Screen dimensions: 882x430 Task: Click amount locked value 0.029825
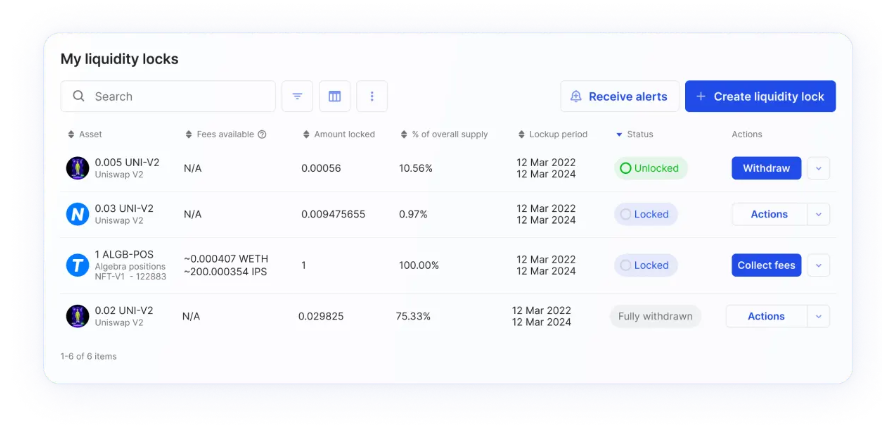pos(321,317)
